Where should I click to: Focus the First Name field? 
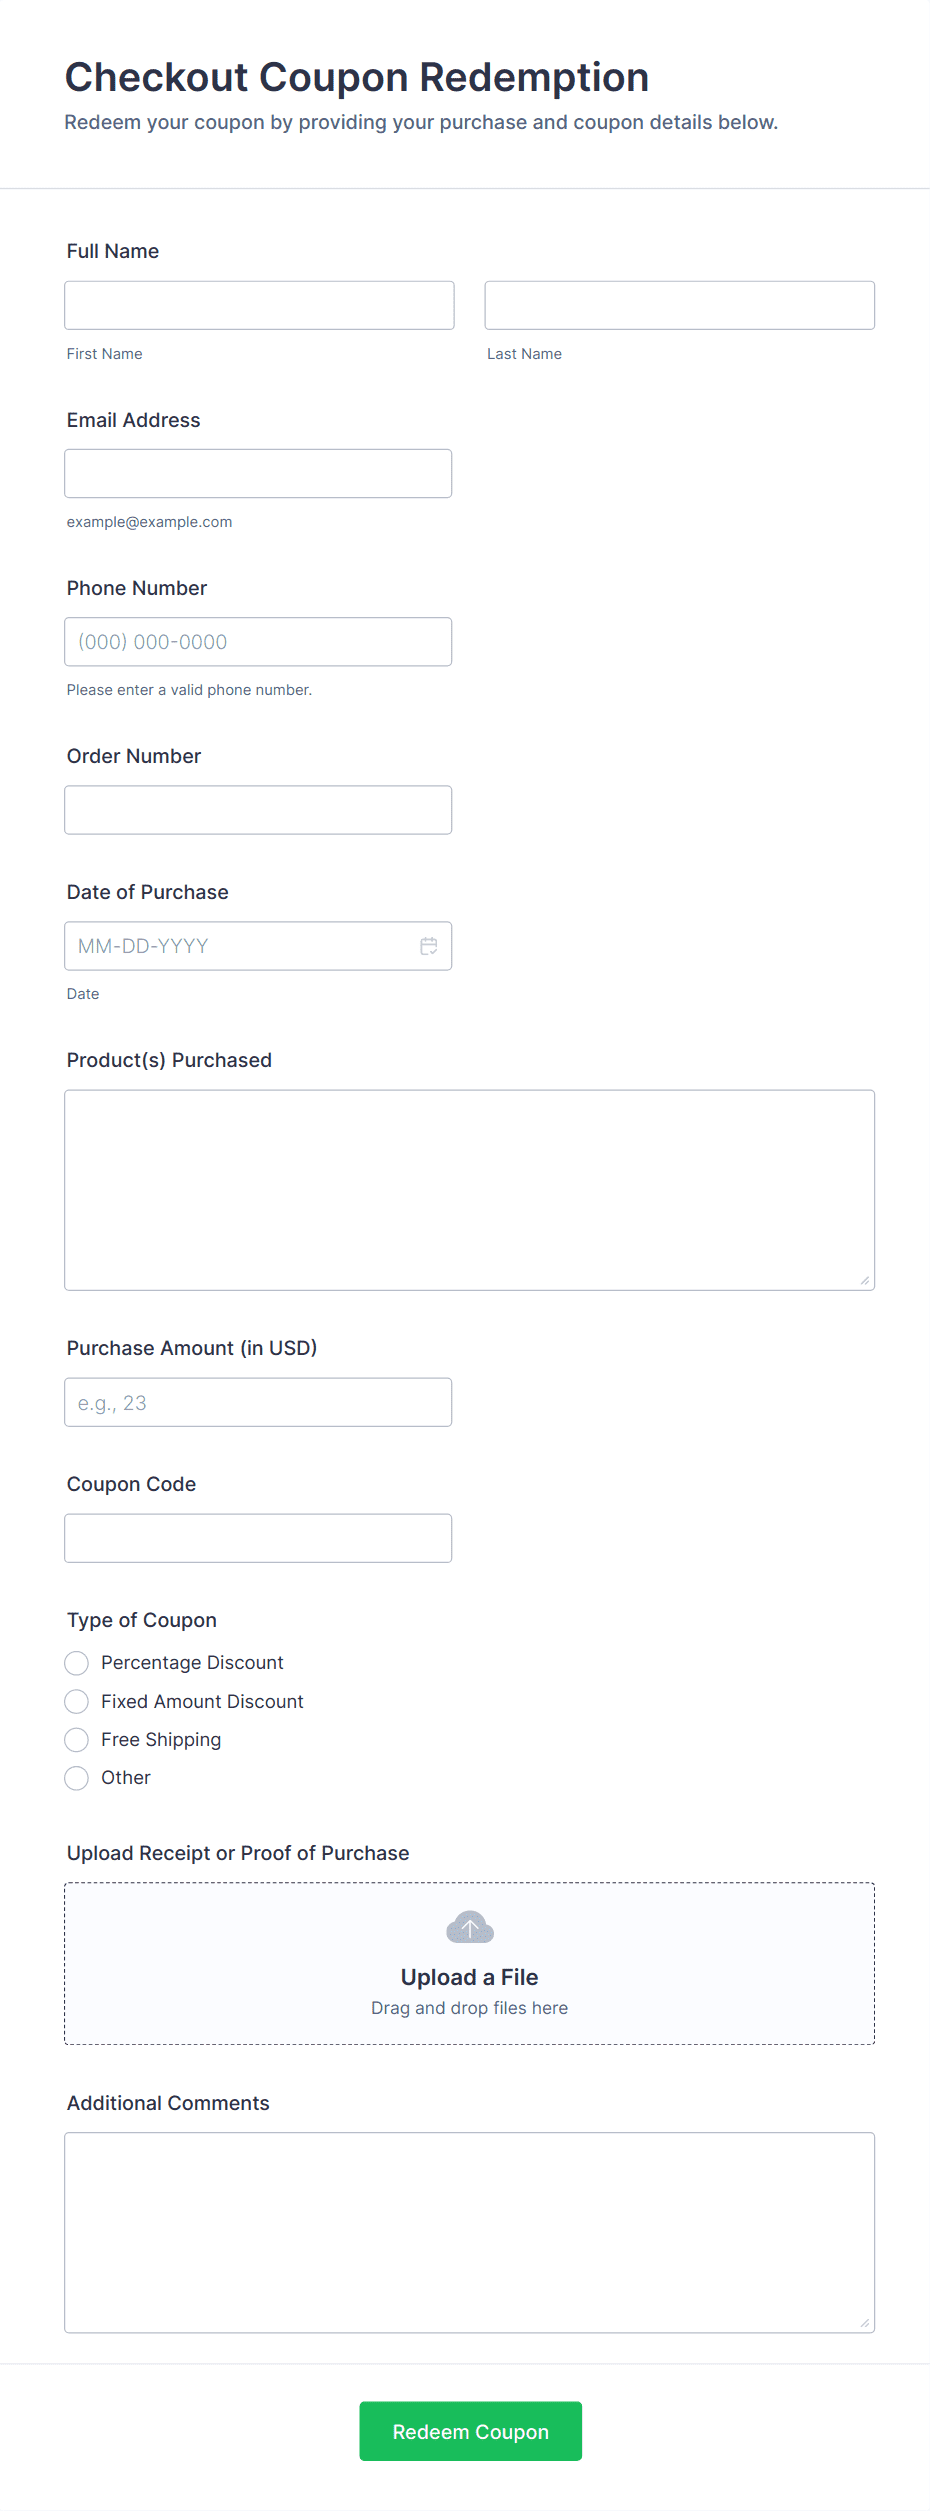259,305
